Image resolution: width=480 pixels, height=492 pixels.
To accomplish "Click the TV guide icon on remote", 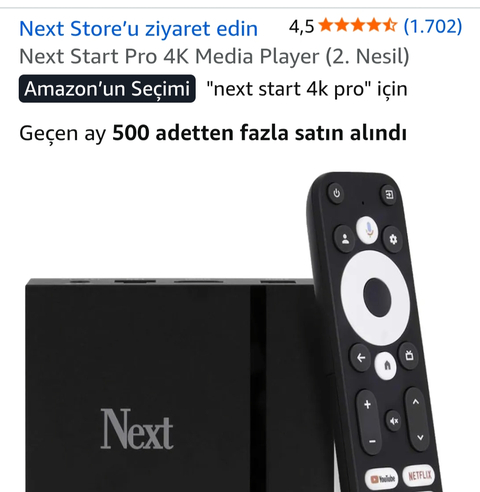I will (409, 356).
